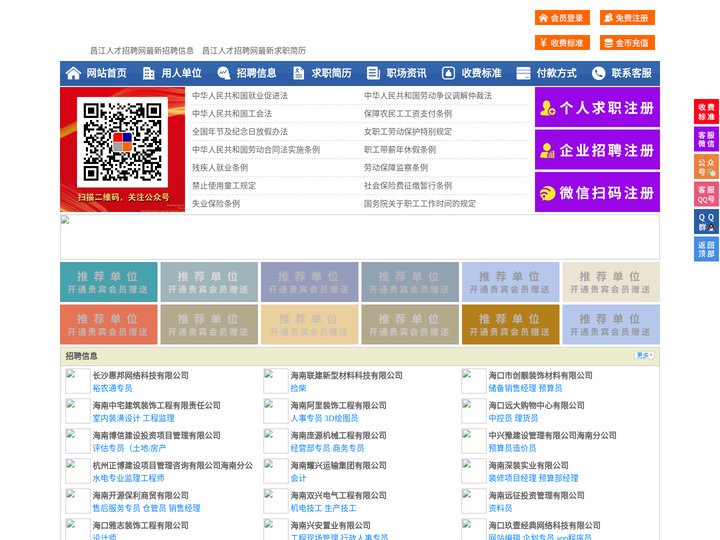Open 职工带薪年休假条例 link
Viewport: 720px width, 540px height.
coord(400,150)
